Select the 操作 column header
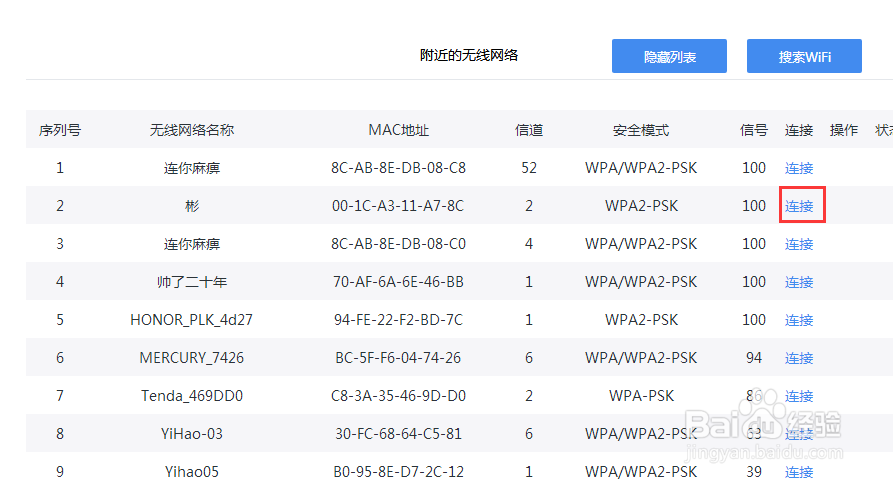 (844, 130)
